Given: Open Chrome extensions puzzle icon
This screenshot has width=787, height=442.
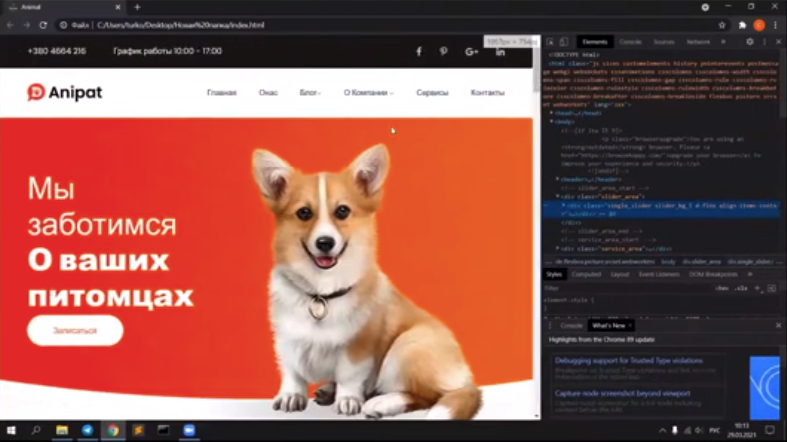Looking at the screenshot, I should (742, 25).
